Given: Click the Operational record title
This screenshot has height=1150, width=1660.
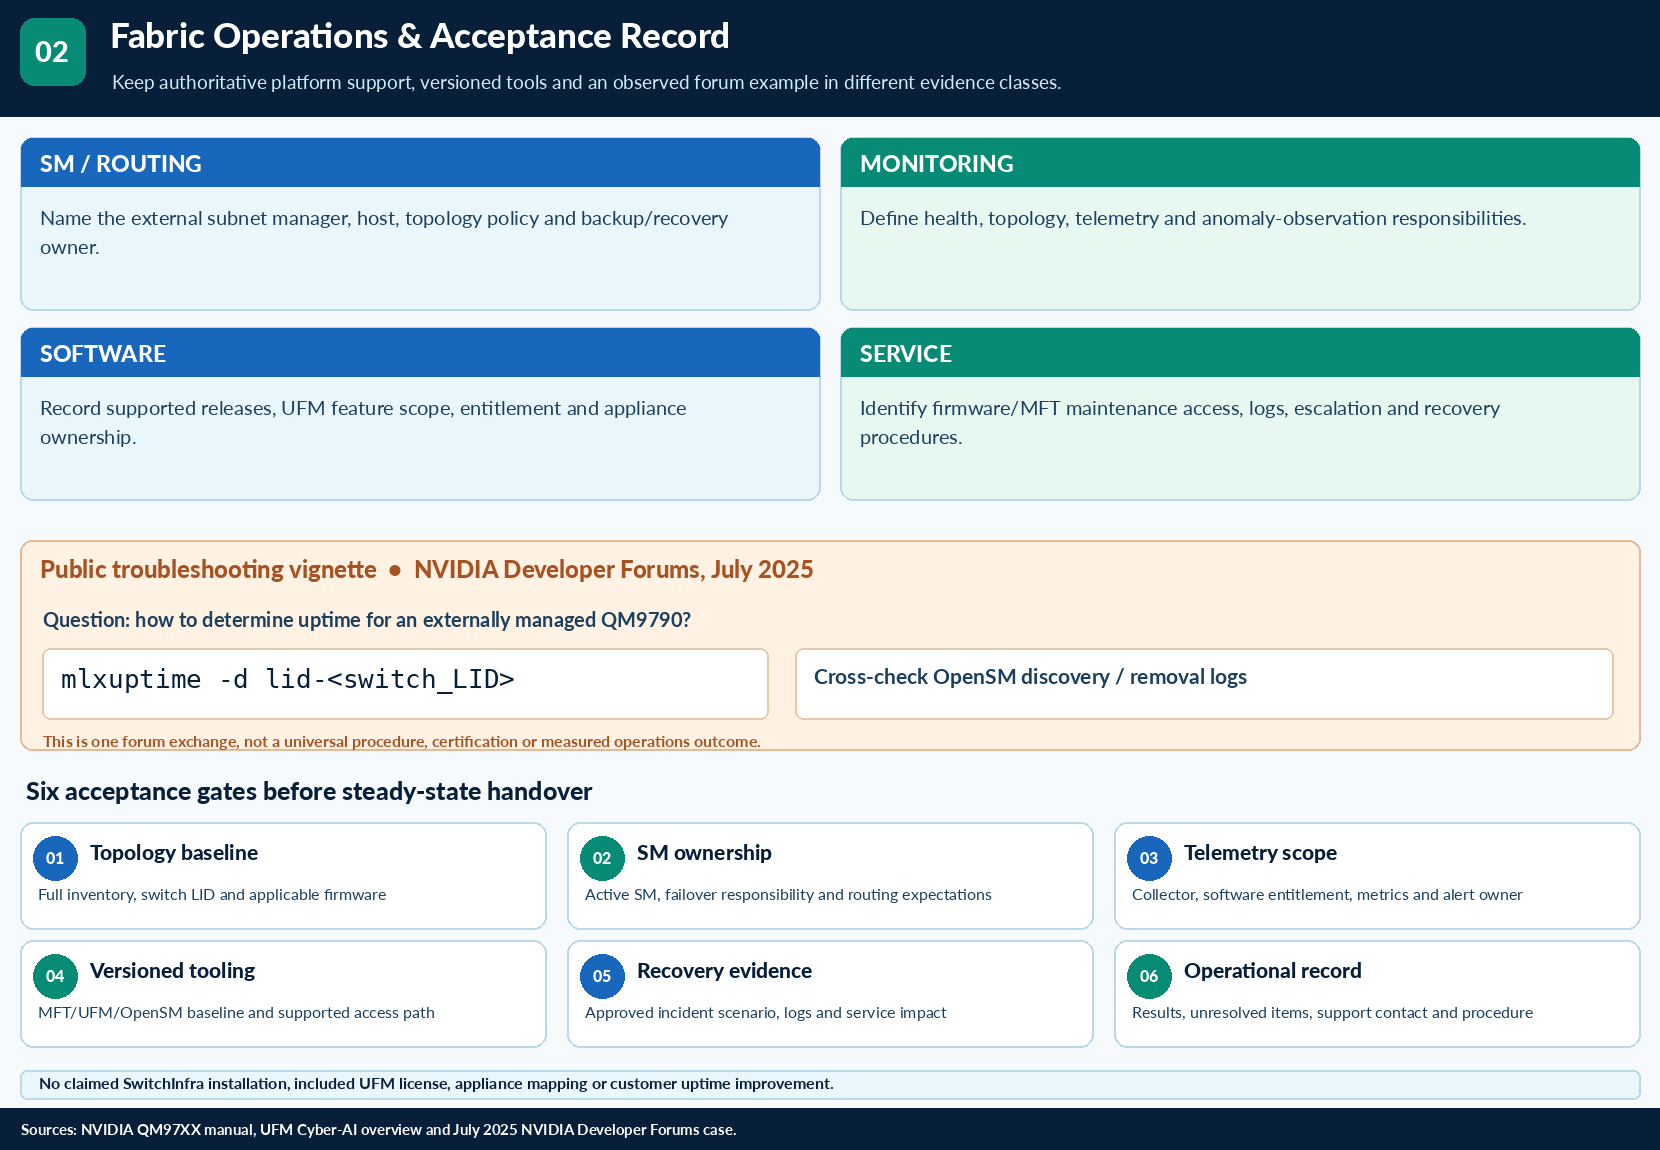Looking at the screenshot, I should pos(1272,971).
